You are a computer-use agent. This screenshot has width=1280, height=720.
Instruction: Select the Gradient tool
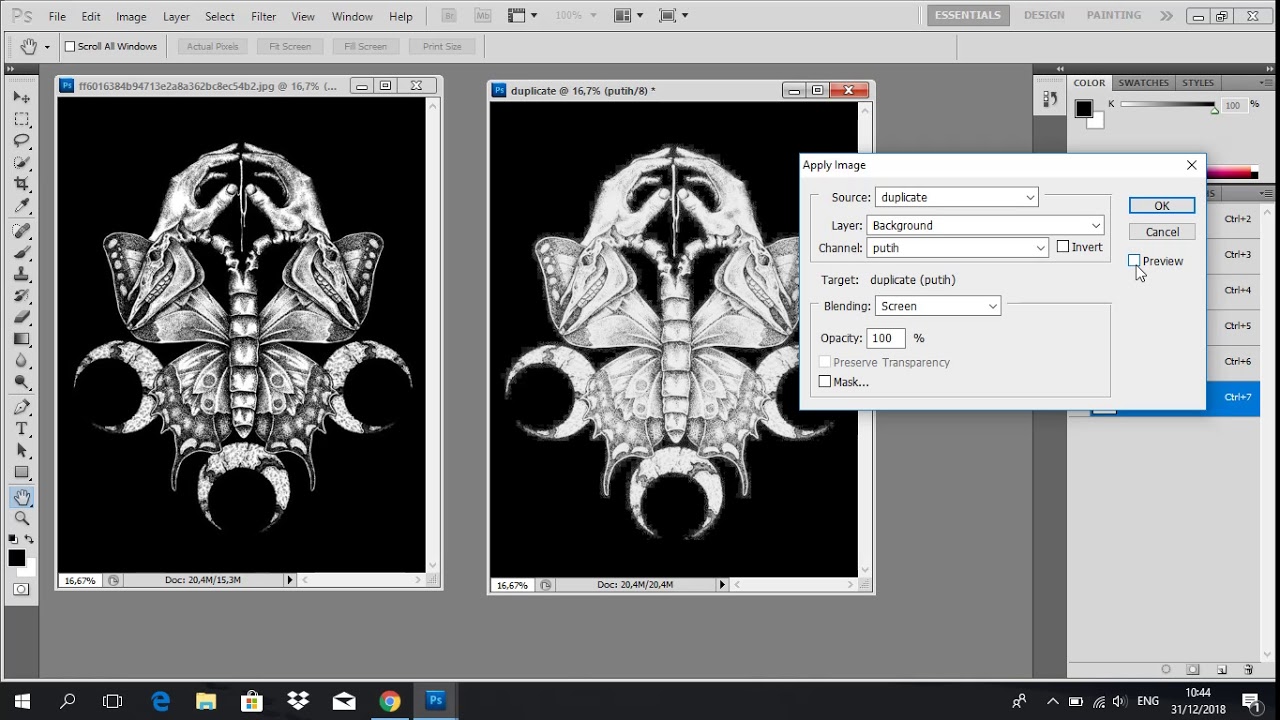click(21, 339)
